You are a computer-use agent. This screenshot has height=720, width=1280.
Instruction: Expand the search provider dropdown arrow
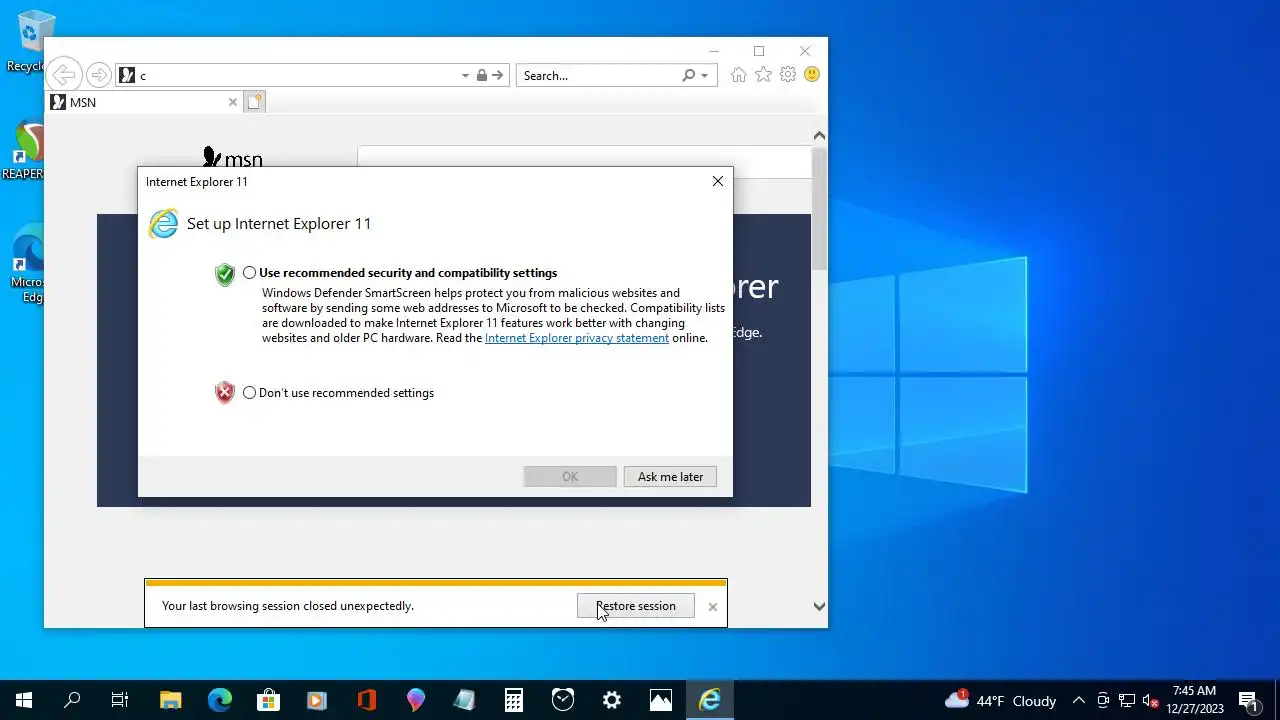pyautogui.click(x=705, y=75)
